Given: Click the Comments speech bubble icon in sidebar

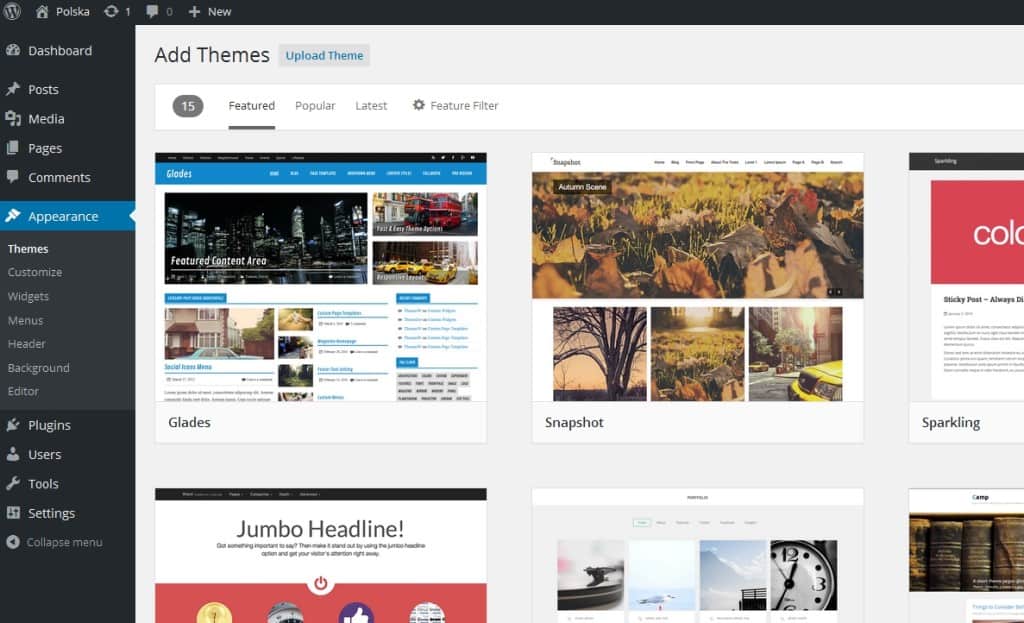Looking at the screenshot, I should (x=13, y=176).
